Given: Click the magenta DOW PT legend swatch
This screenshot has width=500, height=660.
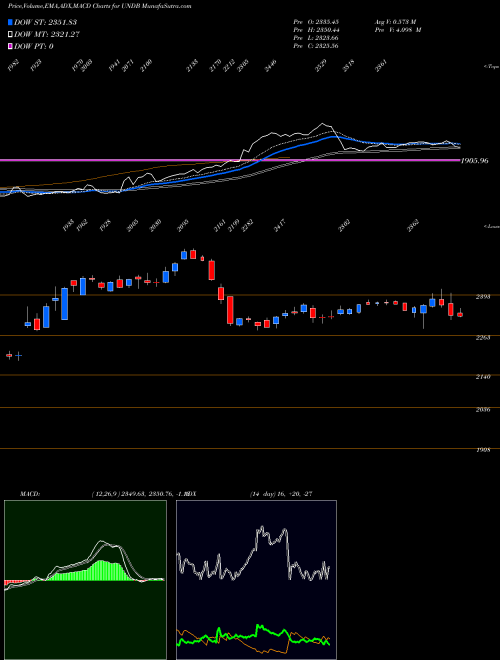Looking at the screenshot, I should [x=10, y=46].
